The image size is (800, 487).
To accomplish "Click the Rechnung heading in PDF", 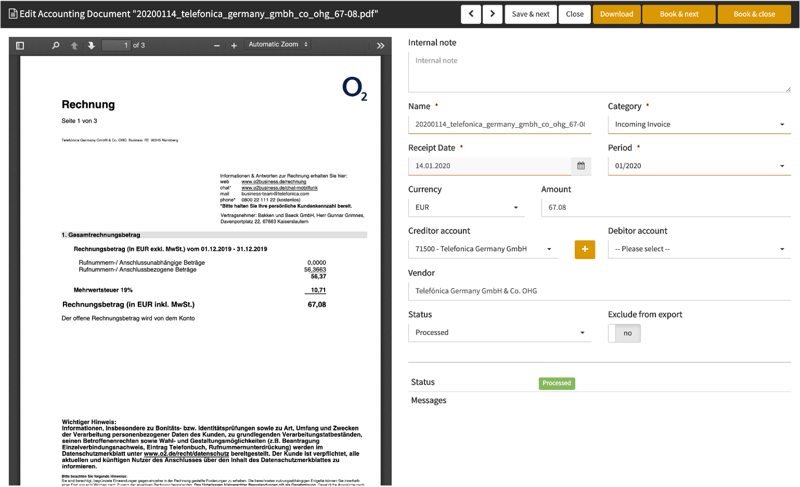I will [88, 105].
